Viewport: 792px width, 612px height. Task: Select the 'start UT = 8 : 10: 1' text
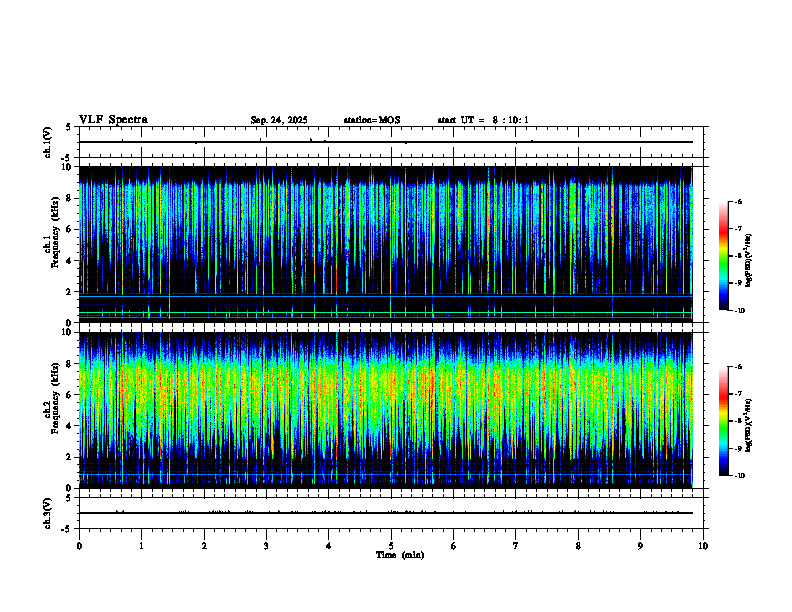click(x=483, y=120)
